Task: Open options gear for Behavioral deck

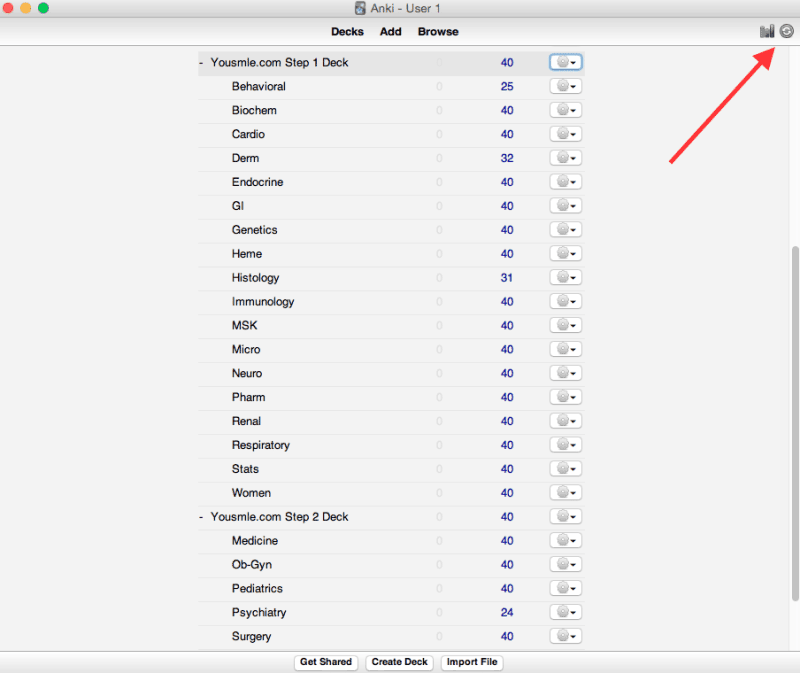Action: [x=566, y=86]
